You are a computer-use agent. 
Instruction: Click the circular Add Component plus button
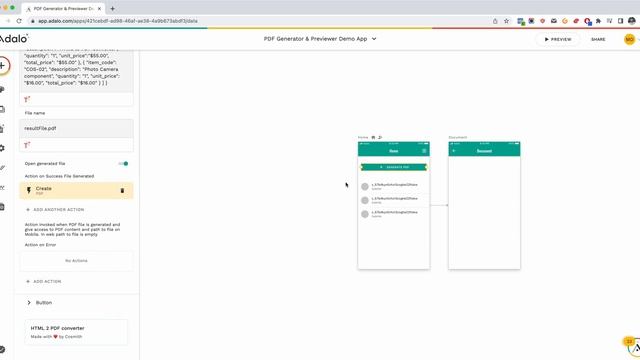(2, 65)
